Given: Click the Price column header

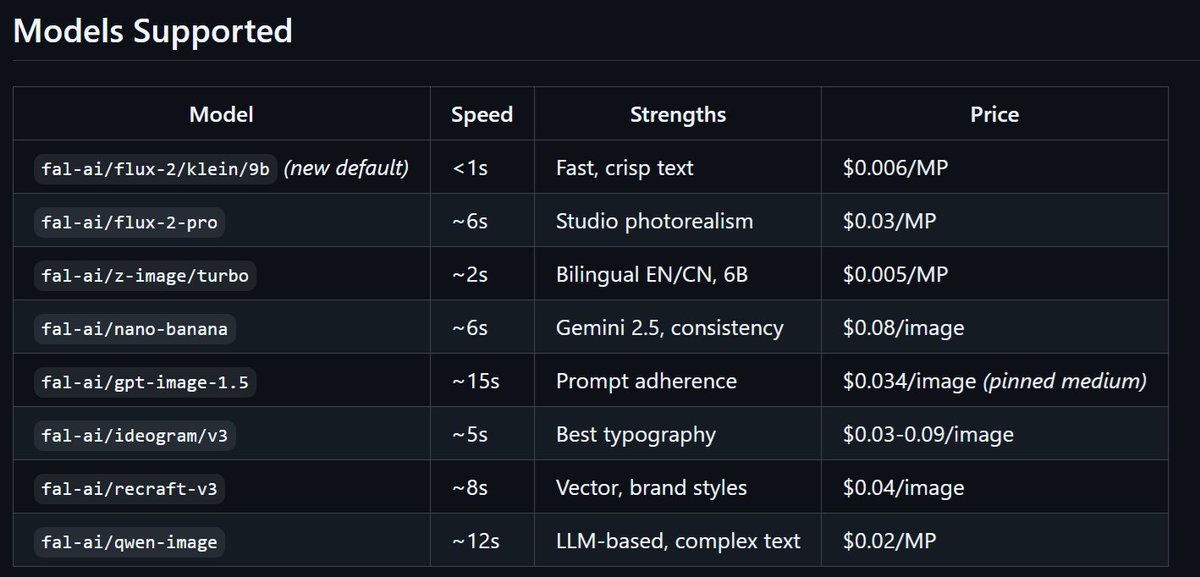Looking at the screenshot, I should pos(994,114).
